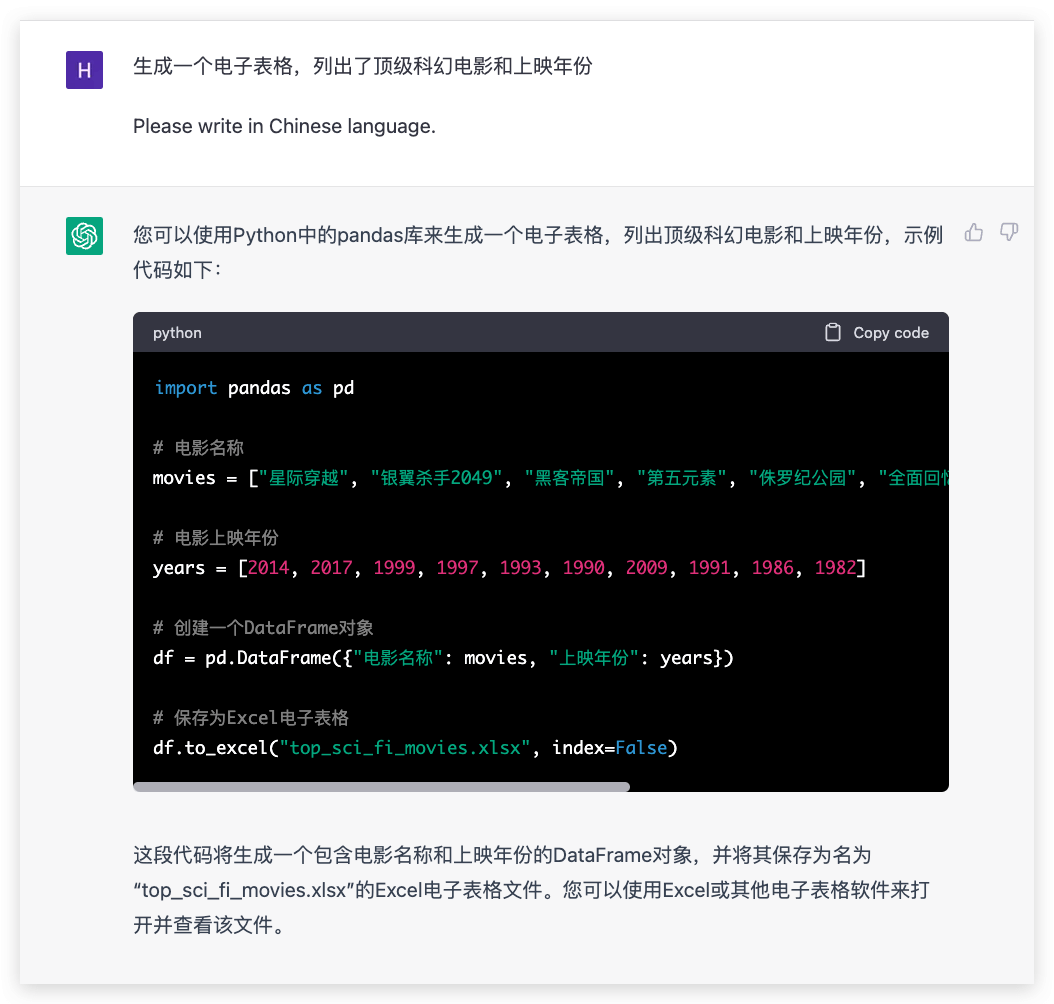This screenshot has width=1054, height=1004.
Task: Click the 'Please write in Chinese language.' line
Action: click(284, 126)
